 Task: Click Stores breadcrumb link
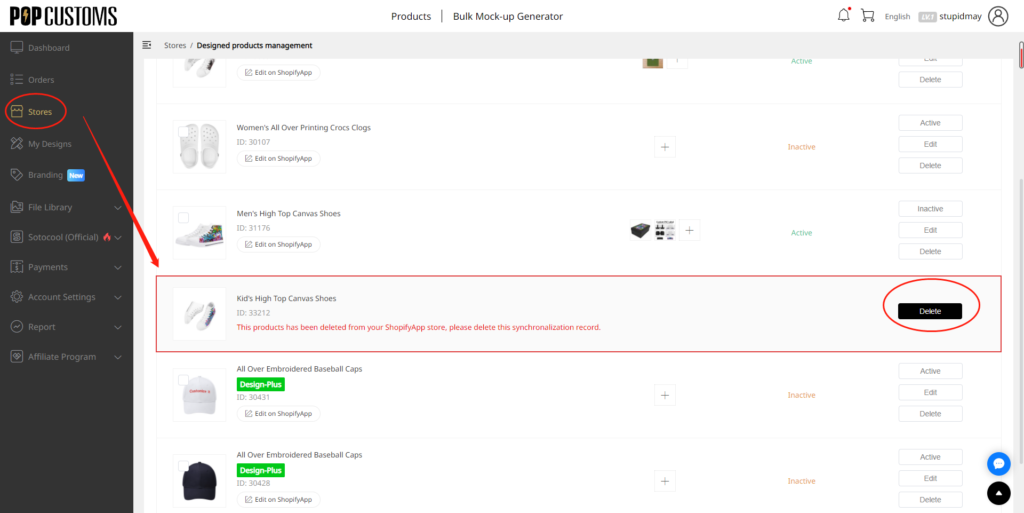pos(175,45)
